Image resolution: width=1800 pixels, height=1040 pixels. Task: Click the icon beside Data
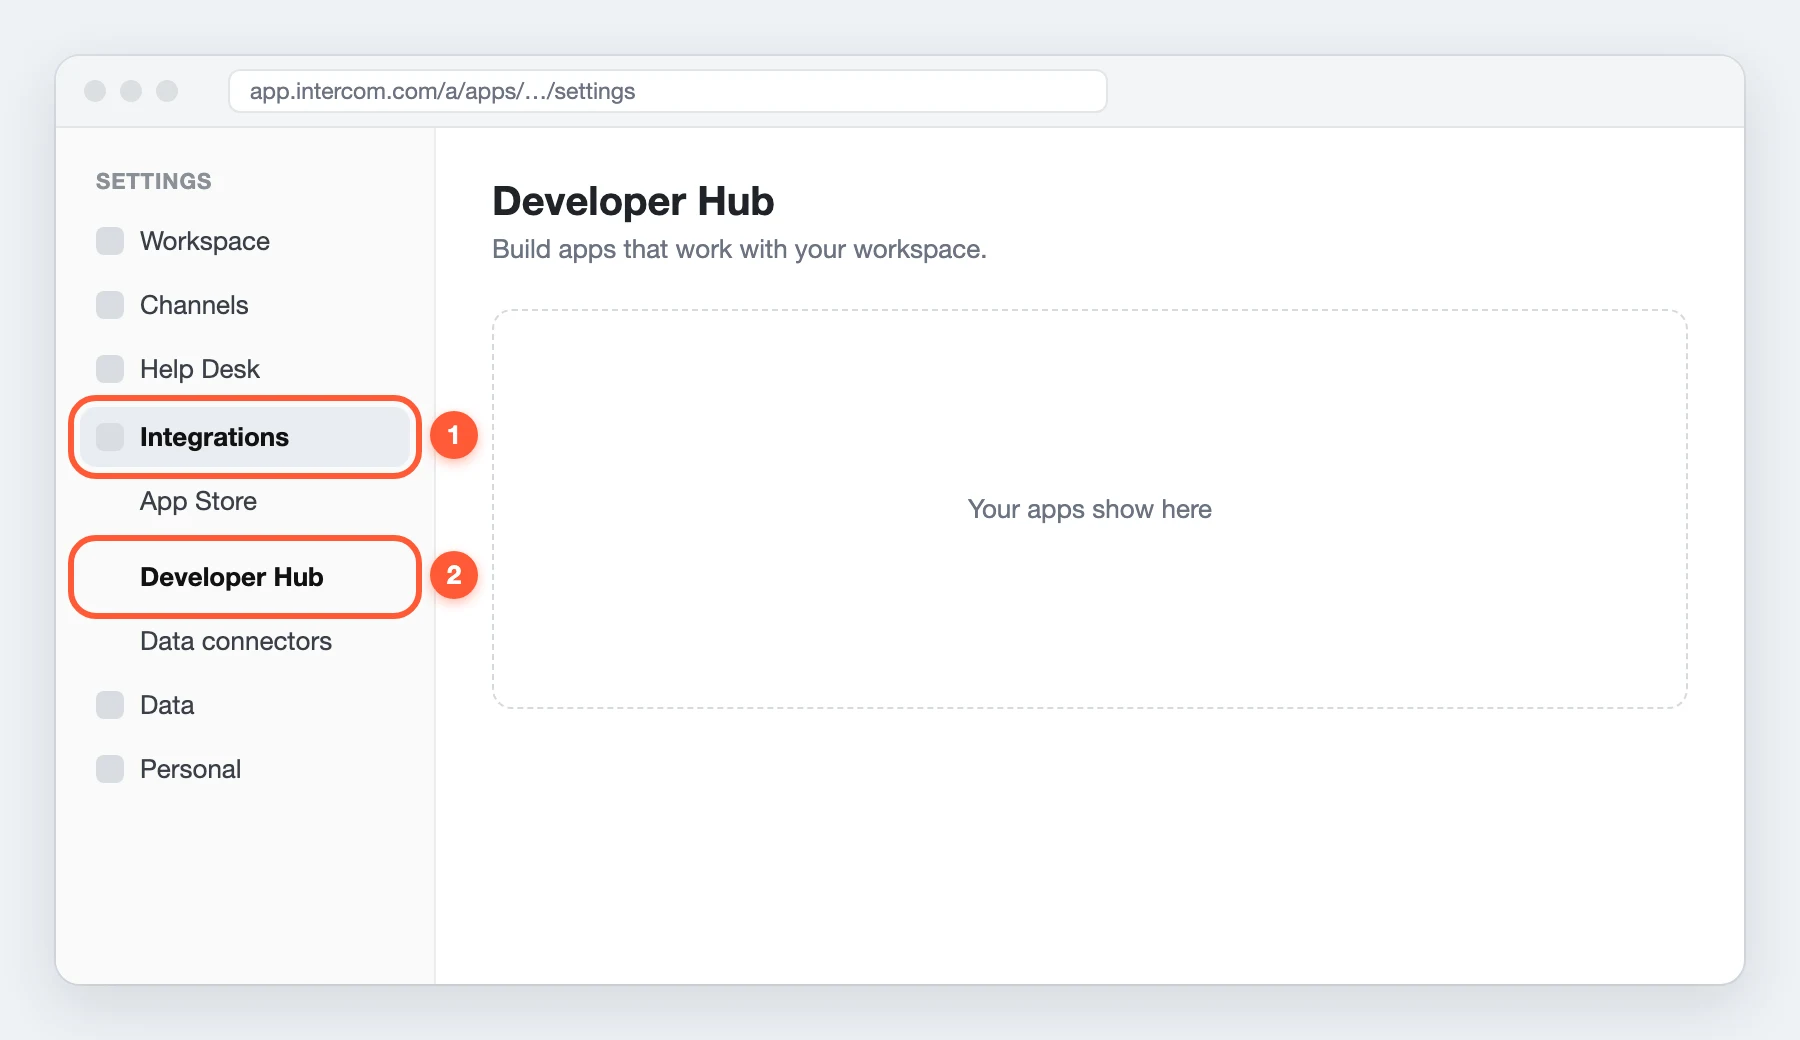pos(110,705)
